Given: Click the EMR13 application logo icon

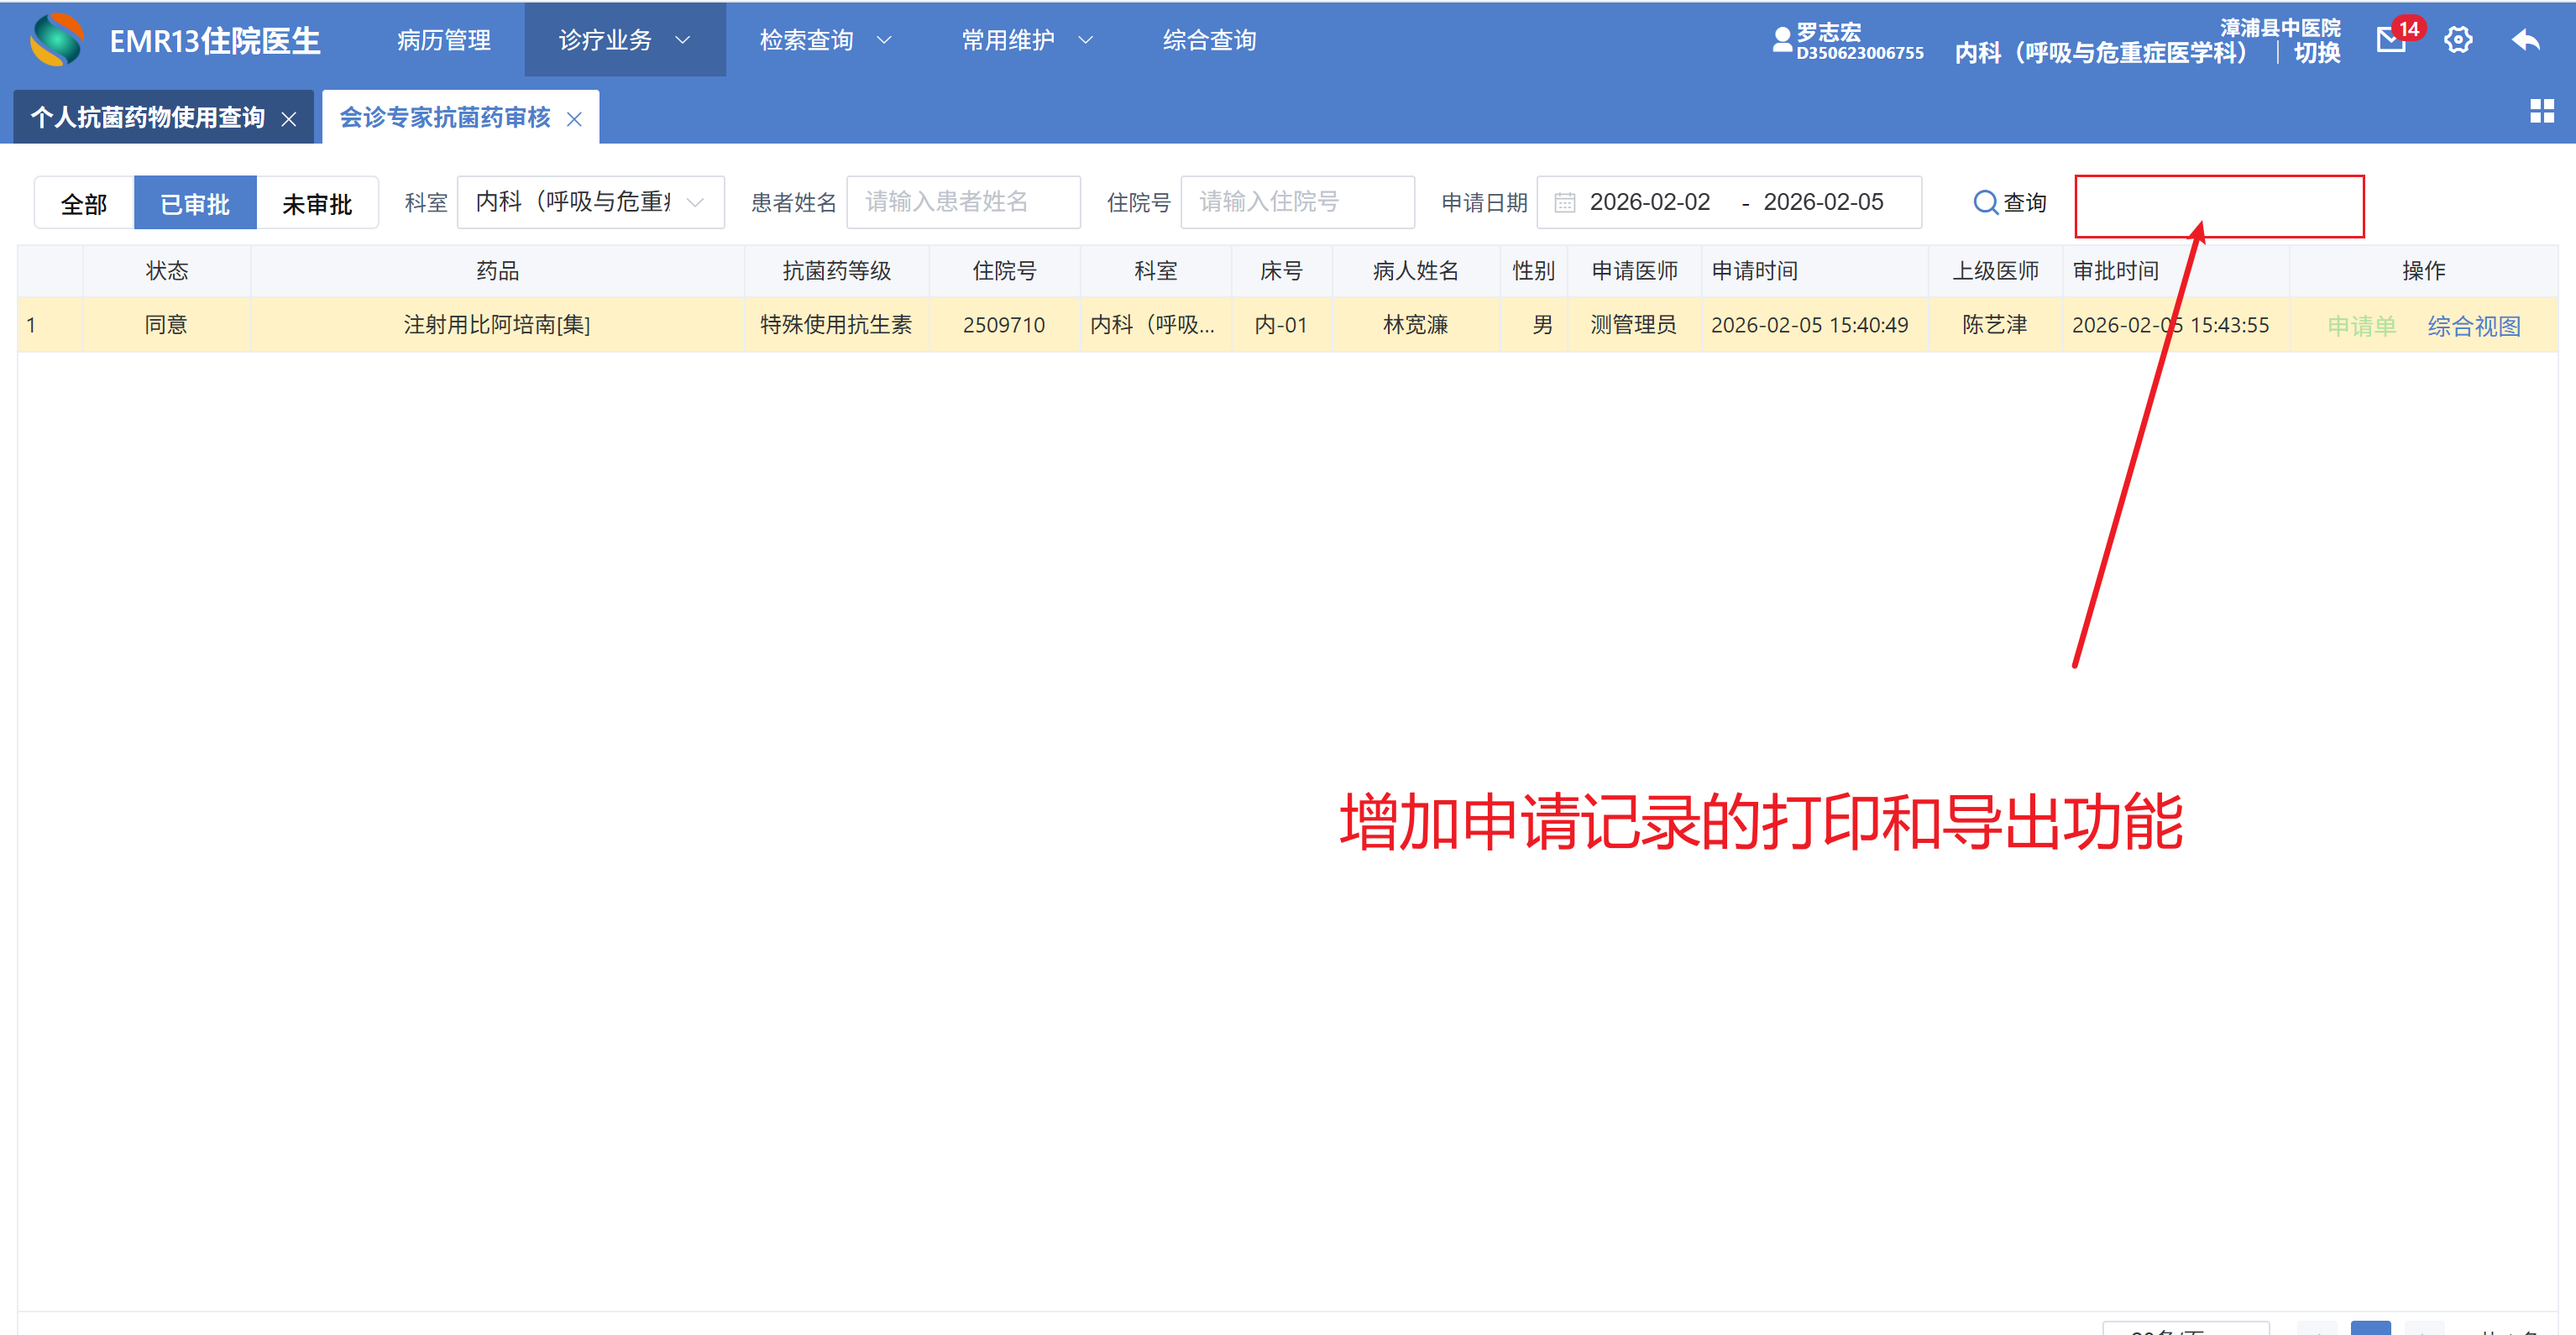Looking at the screenshot, I should [57, 40].
